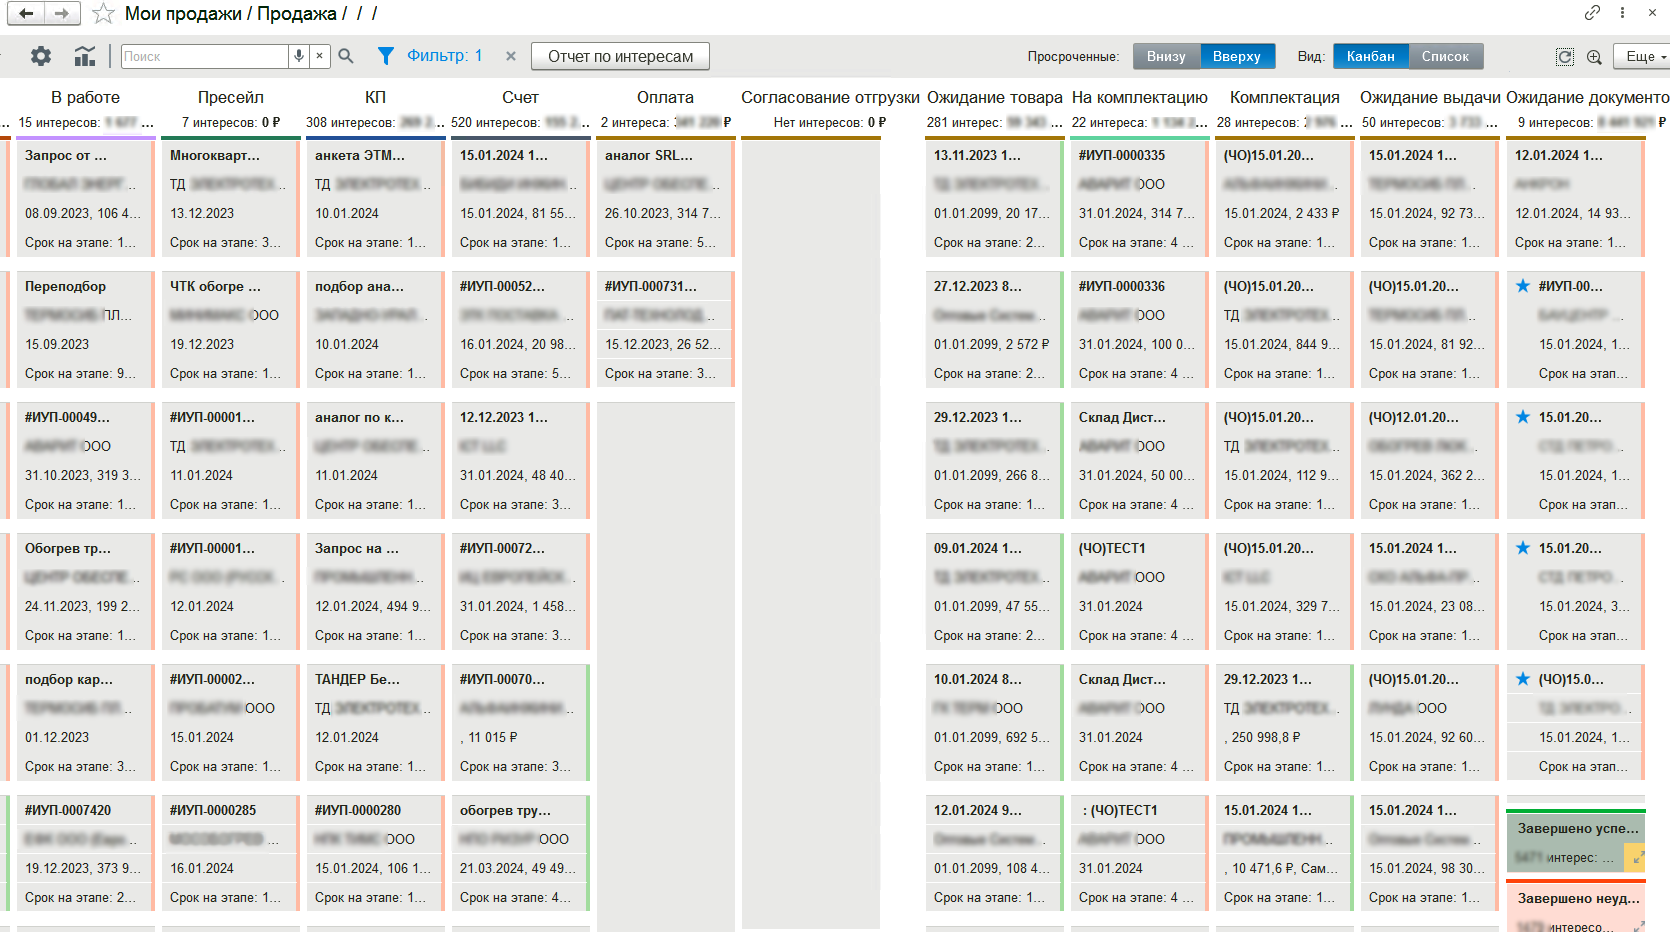
Task: Navigate back with left arrow
Action: [26, 13]
